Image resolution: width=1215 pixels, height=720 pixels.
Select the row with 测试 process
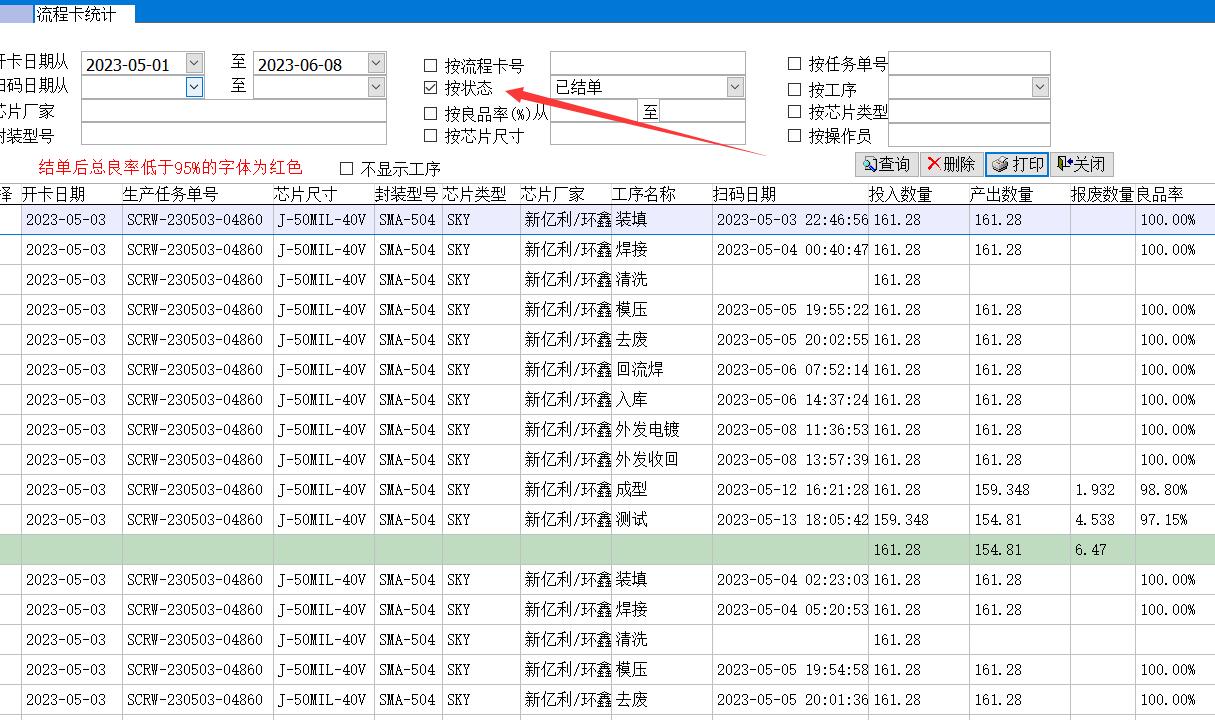pos(632,520)
